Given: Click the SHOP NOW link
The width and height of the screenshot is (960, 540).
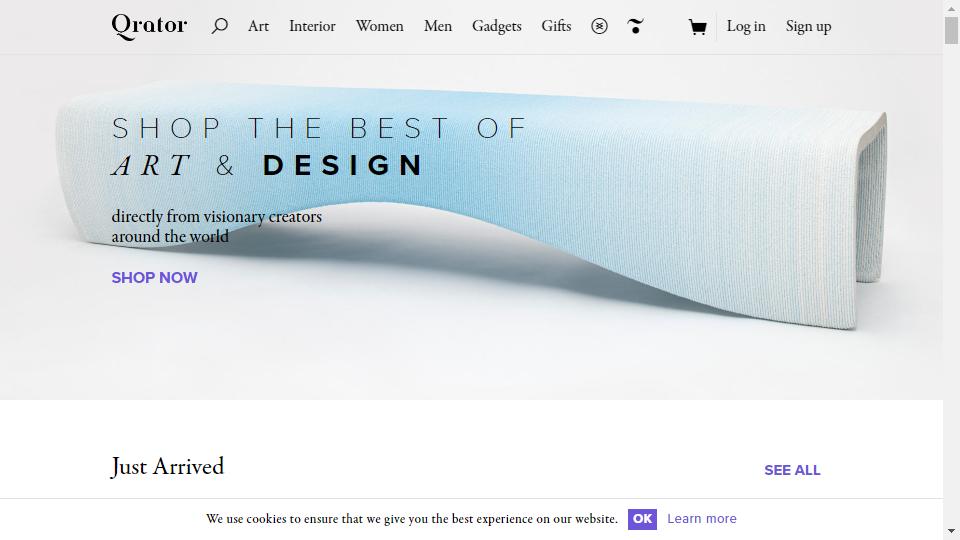Looking at the screenshot, I should coord(154,277).
